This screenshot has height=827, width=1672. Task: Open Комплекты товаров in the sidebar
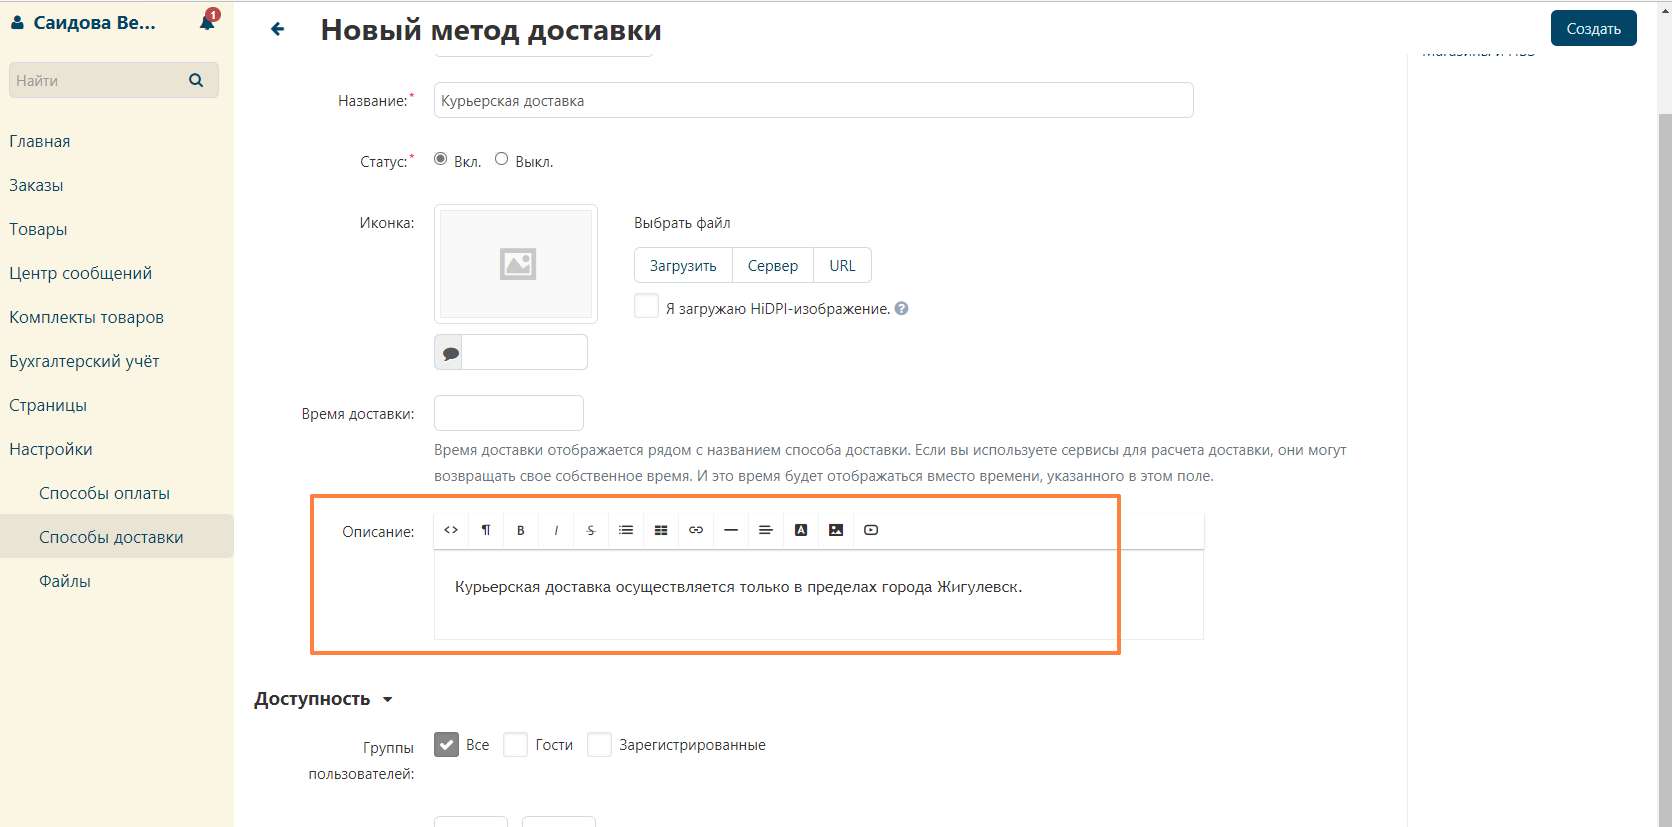click(86, 317)
